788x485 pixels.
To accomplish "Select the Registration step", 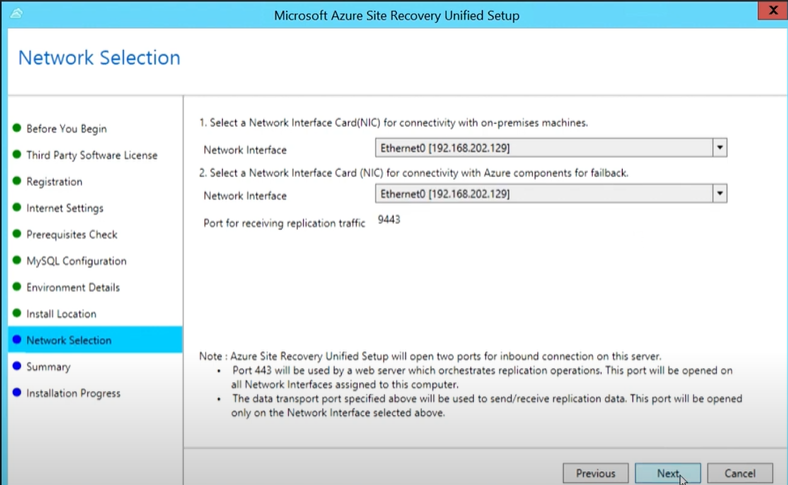I will [54, 181].
